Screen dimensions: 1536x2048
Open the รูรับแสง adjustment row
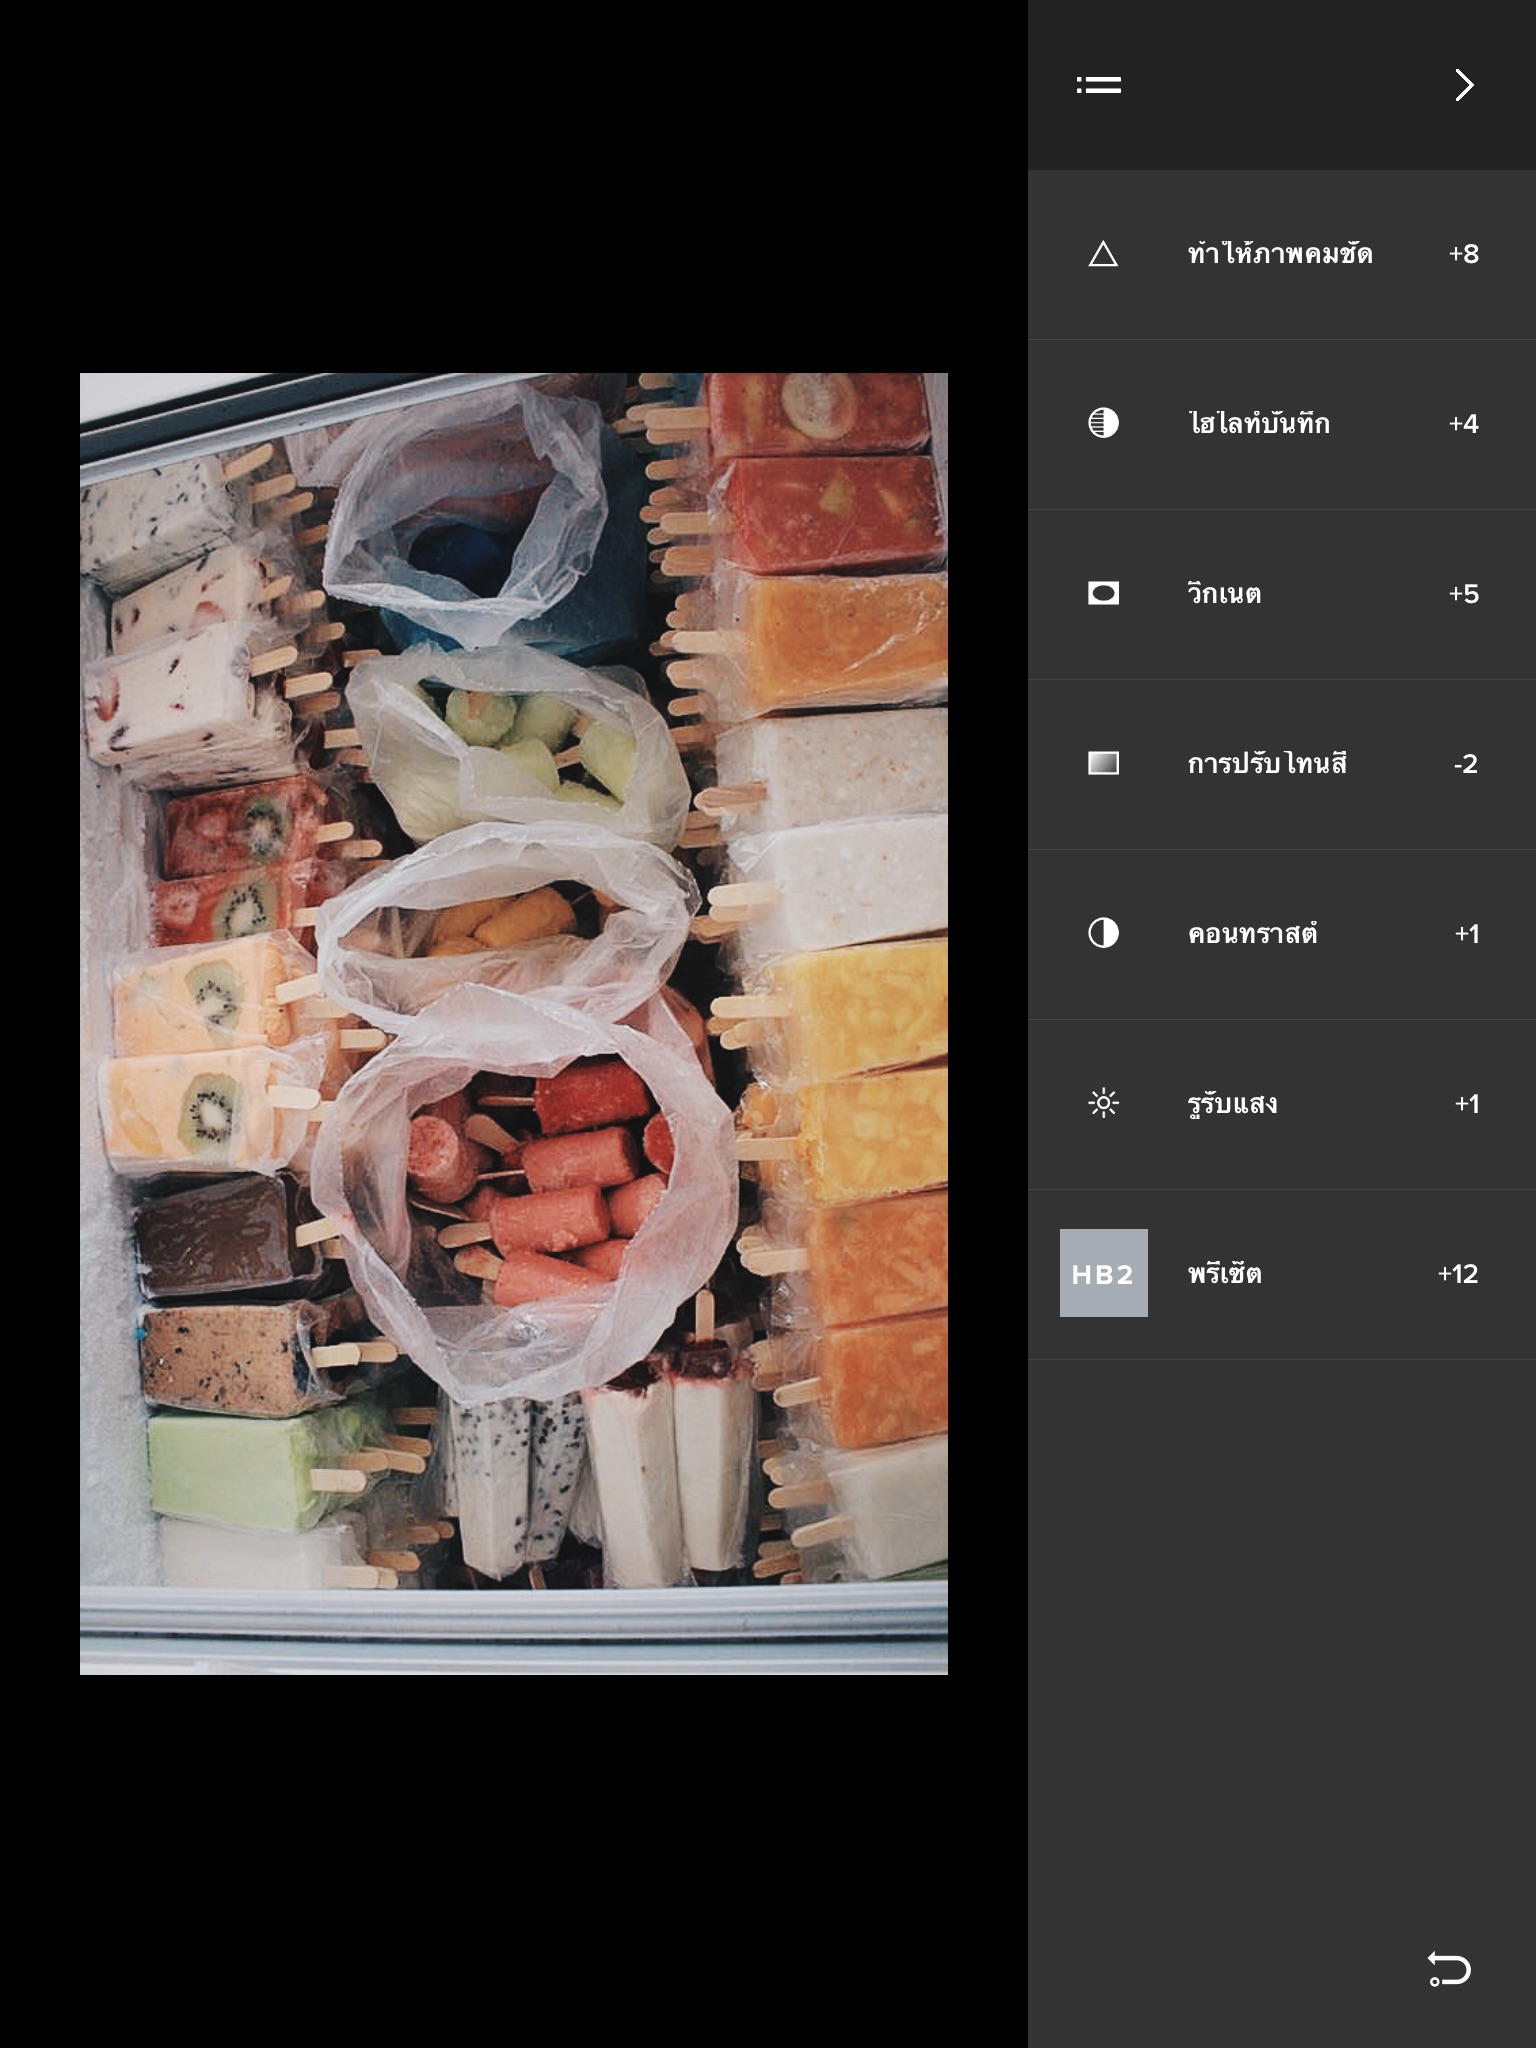pyautogui.click(x=1282, y=1105)
